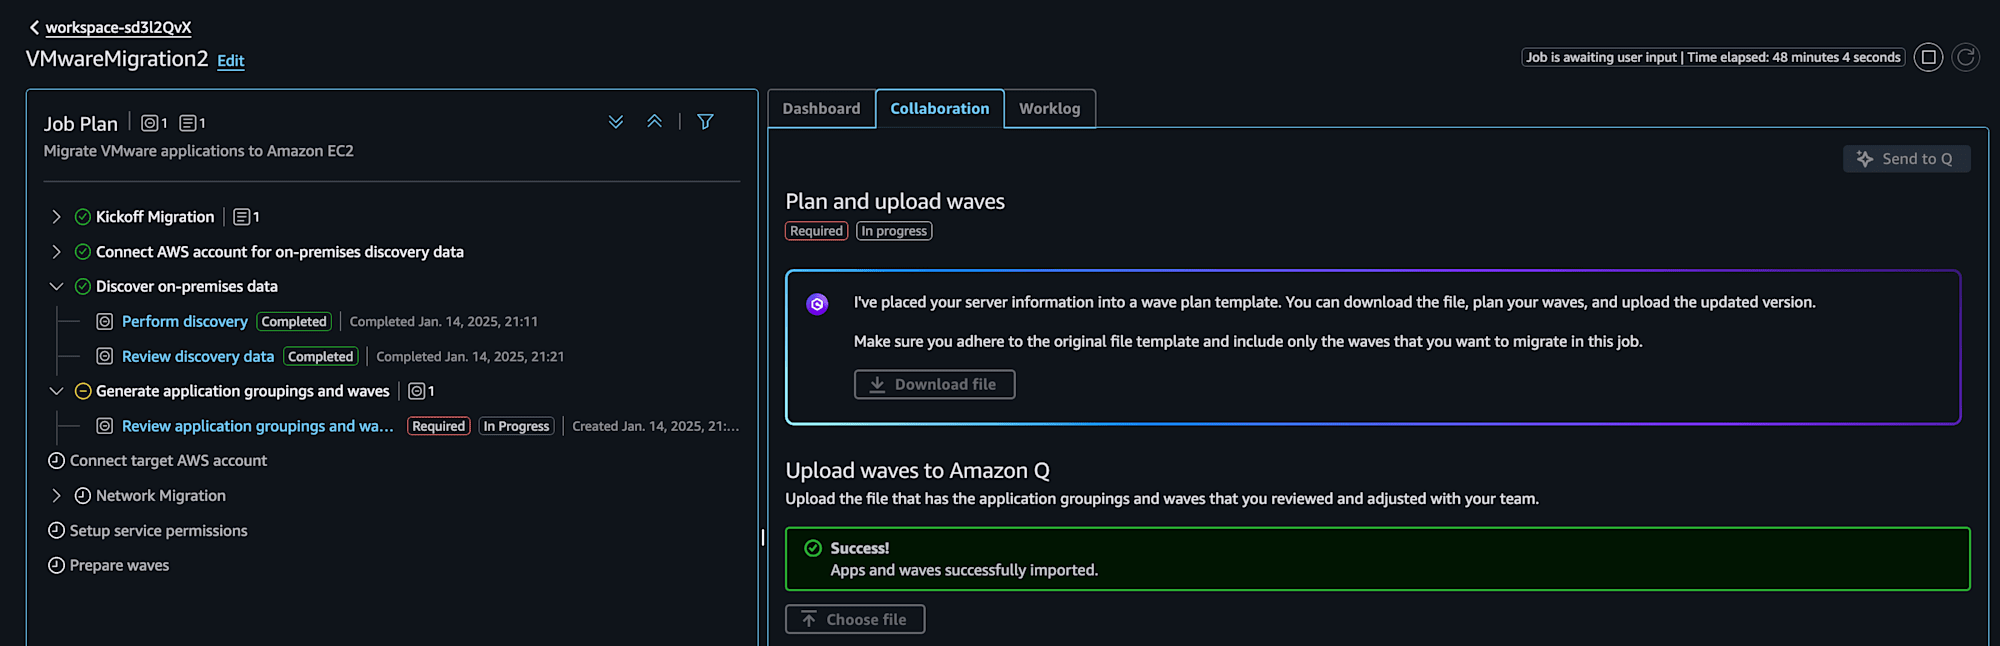Expand the Network Migration step
Image resolution: width=2000 pixels, height=646 pixels.
click(56, 496)
